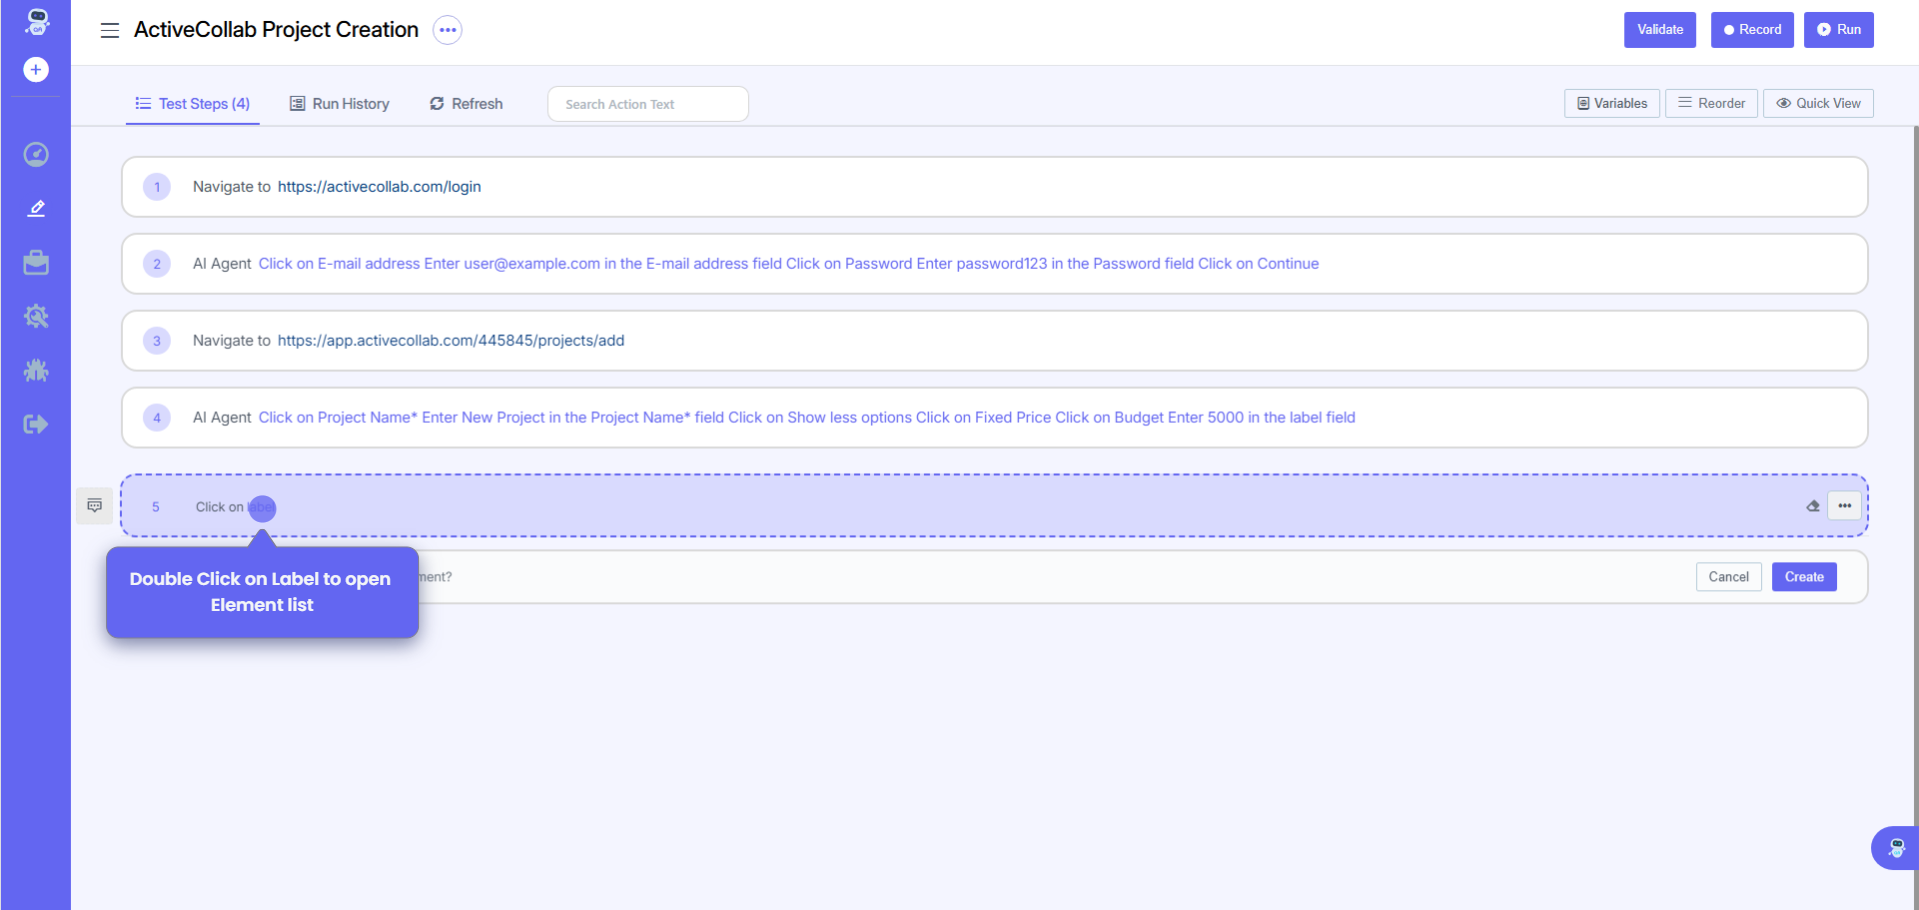Click the comment icon left of step 5
Screen dimensions: 1919x910
tap(95, 506)
